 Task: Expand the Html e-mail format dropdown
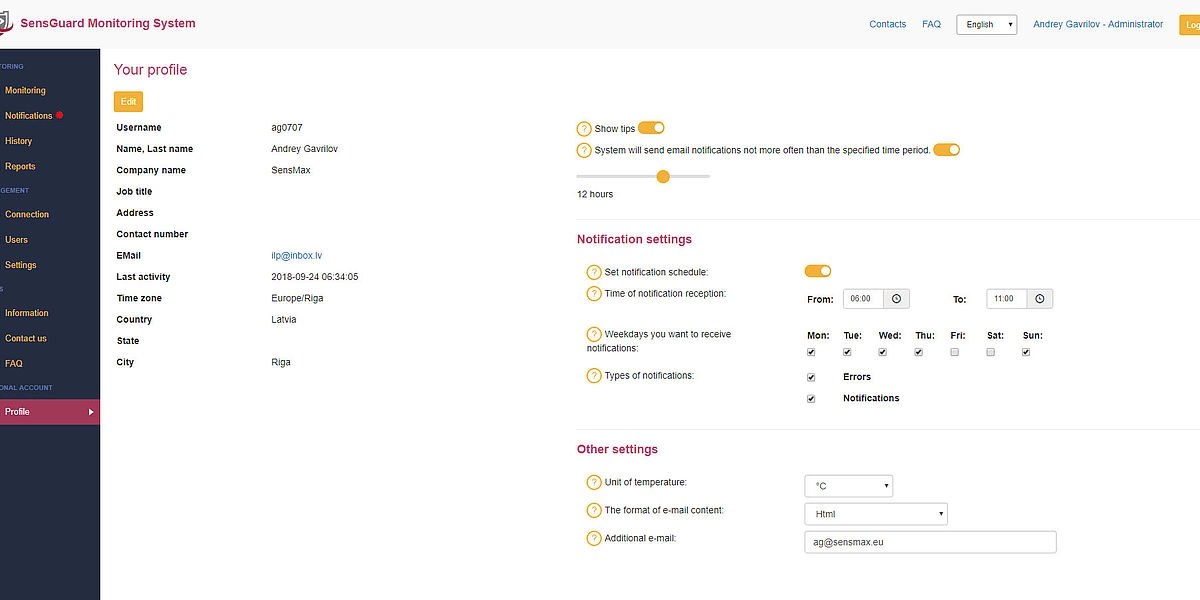875,514
